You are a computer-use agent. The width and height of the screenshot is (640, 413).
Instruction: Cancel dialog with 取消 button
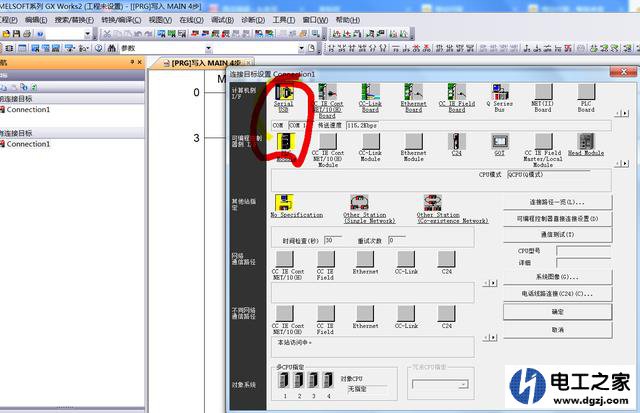558,330
